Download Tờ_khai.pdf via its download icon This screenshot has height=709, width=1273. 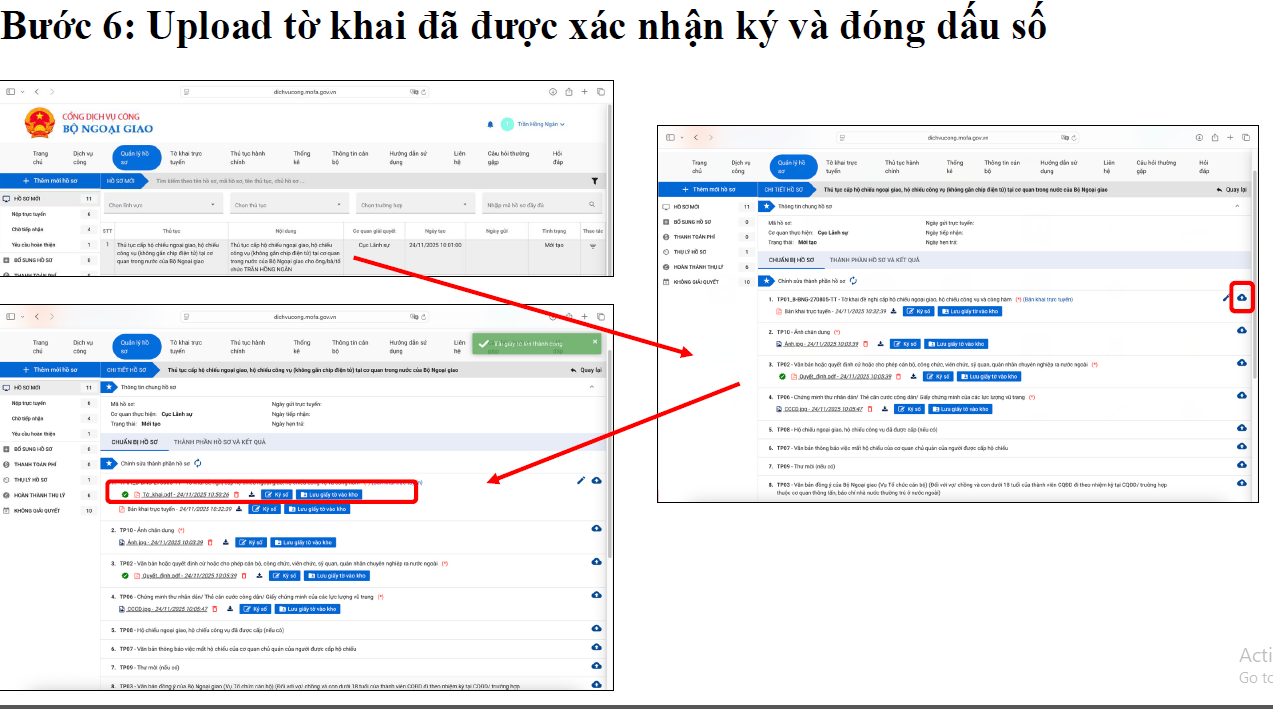251,494
